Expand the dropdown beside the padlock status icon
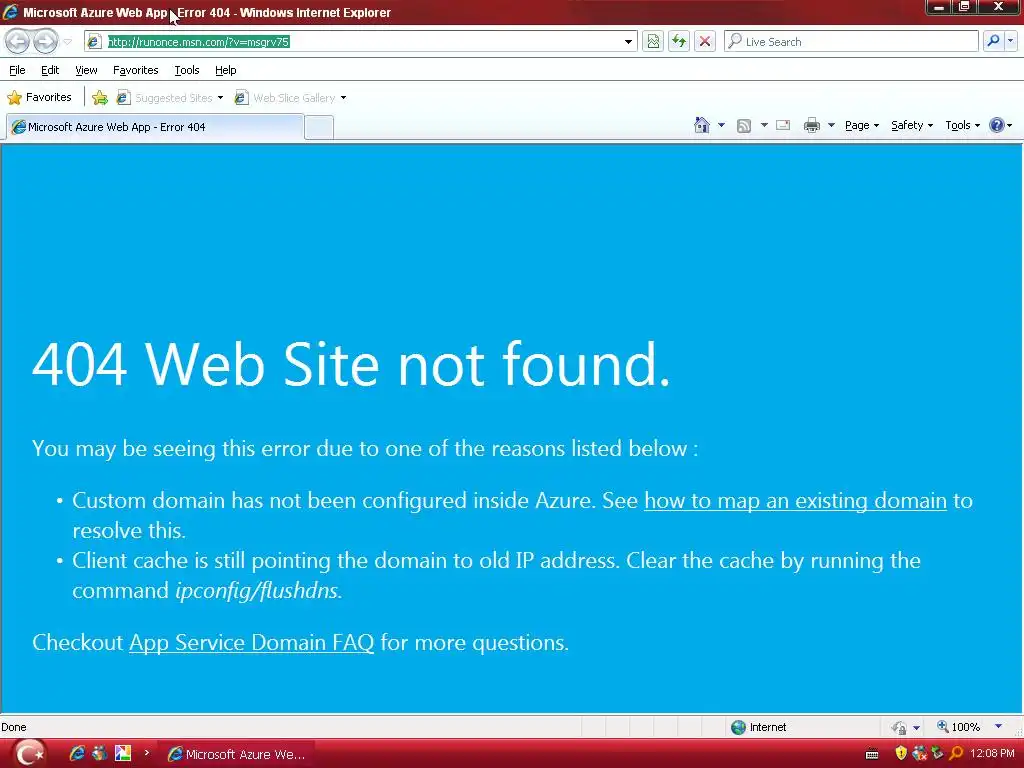The width and height of the screenshot is (1024, 768). pyautogui.click(x=916, y=727)
